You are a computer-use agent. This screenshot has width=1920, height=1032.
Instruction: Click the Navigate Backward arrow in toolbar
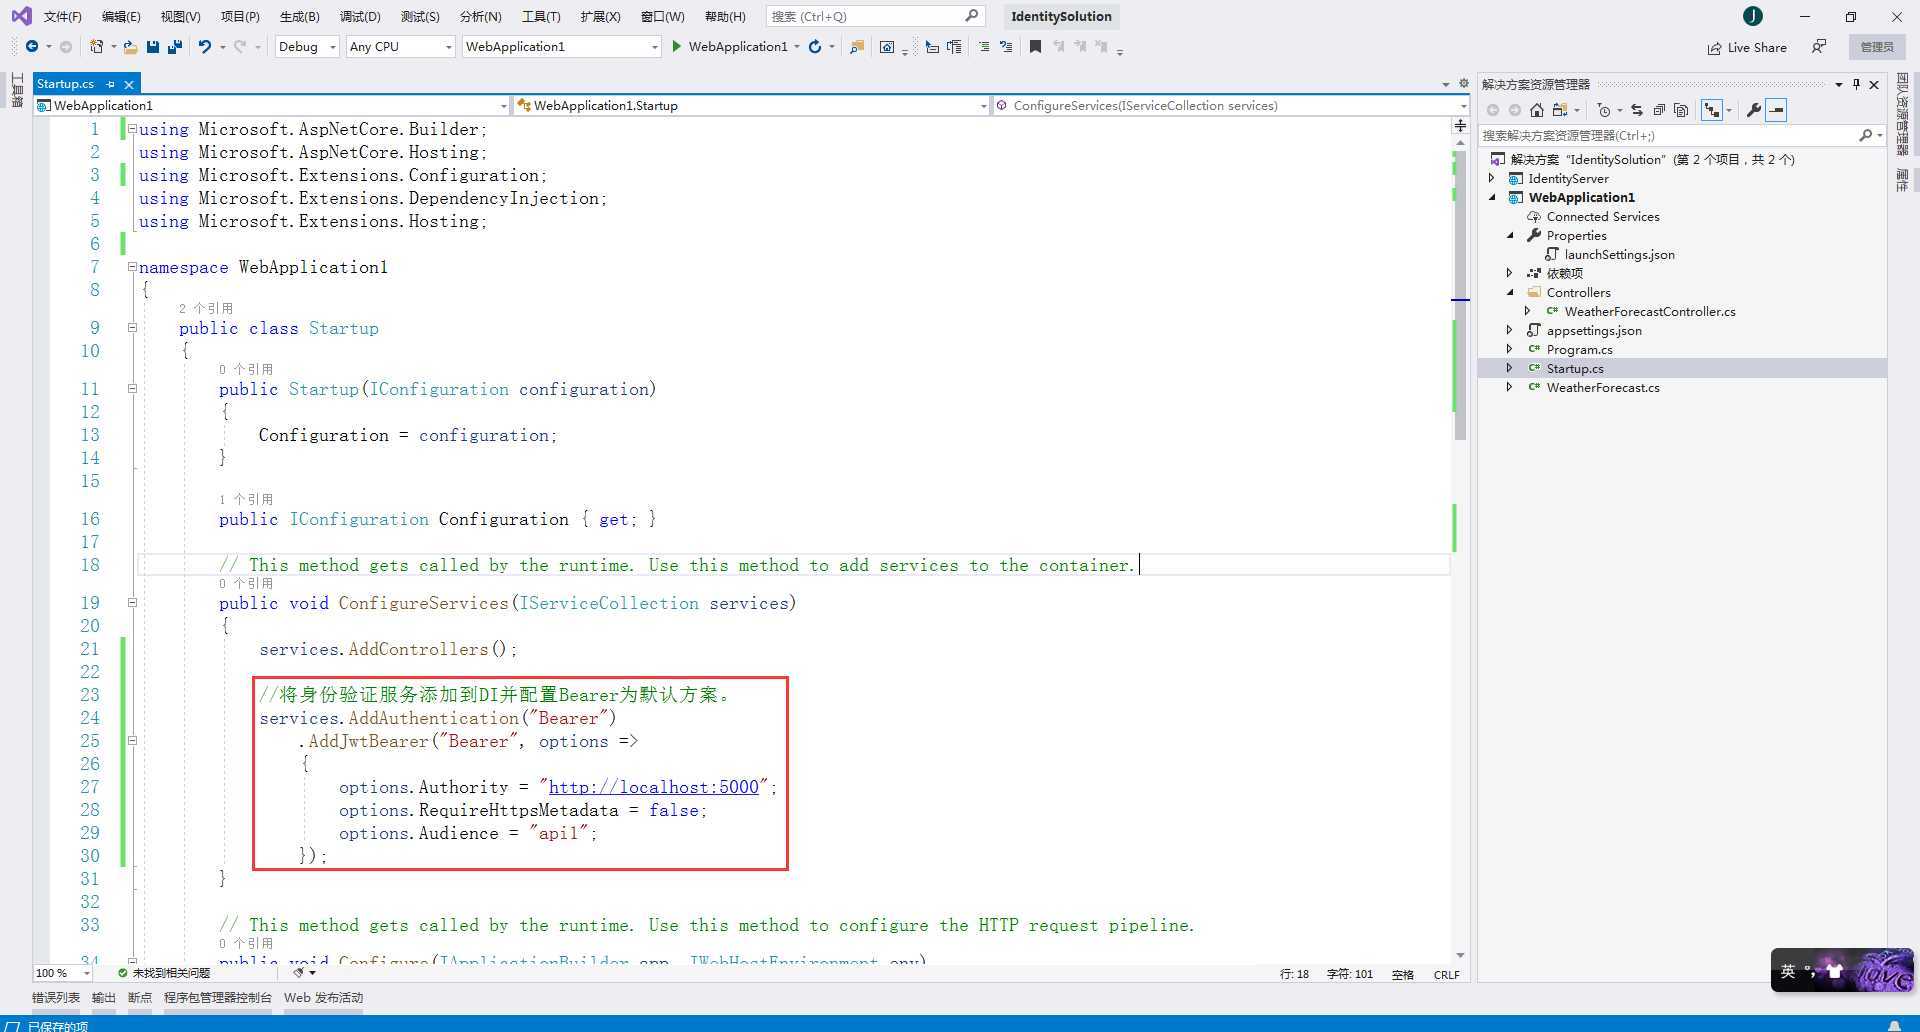pyautogui.click(x=32, y=47)
